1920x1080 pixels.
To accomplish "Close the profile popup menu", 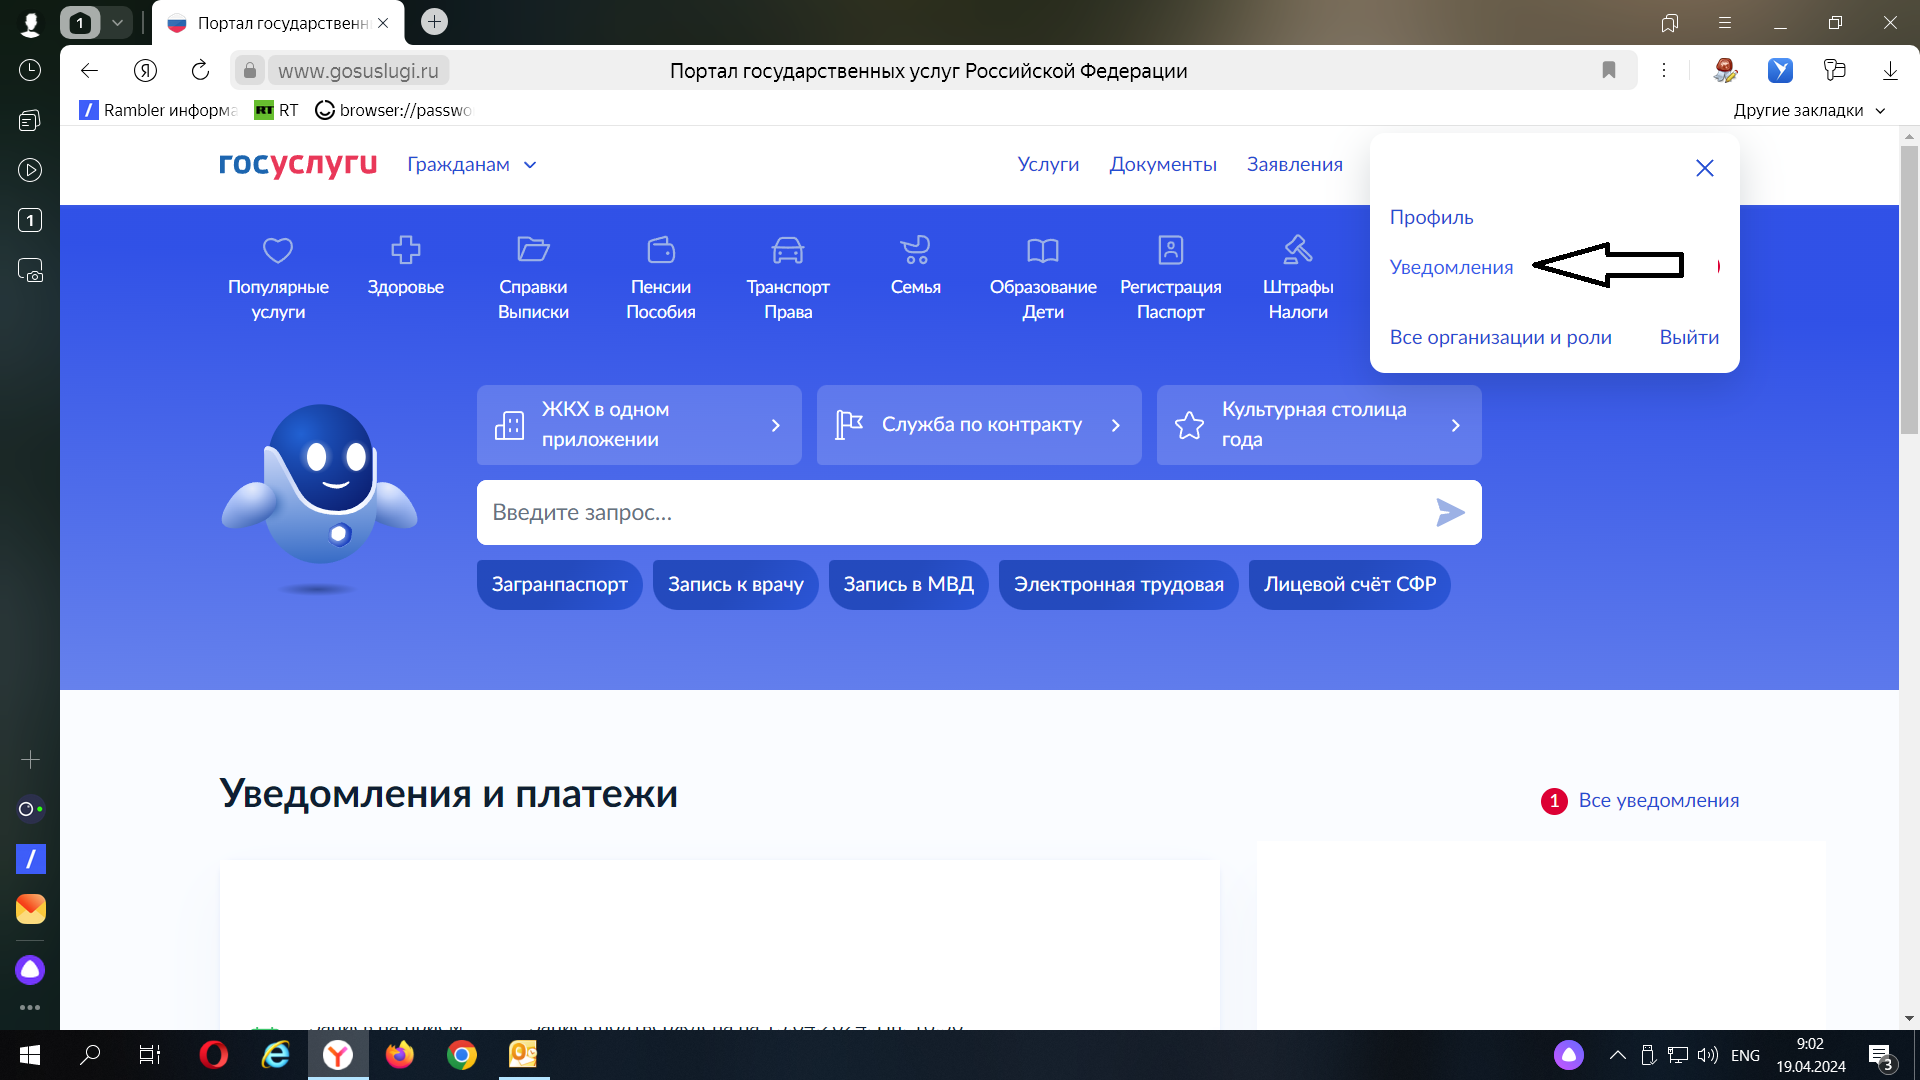I will 1704,168.
